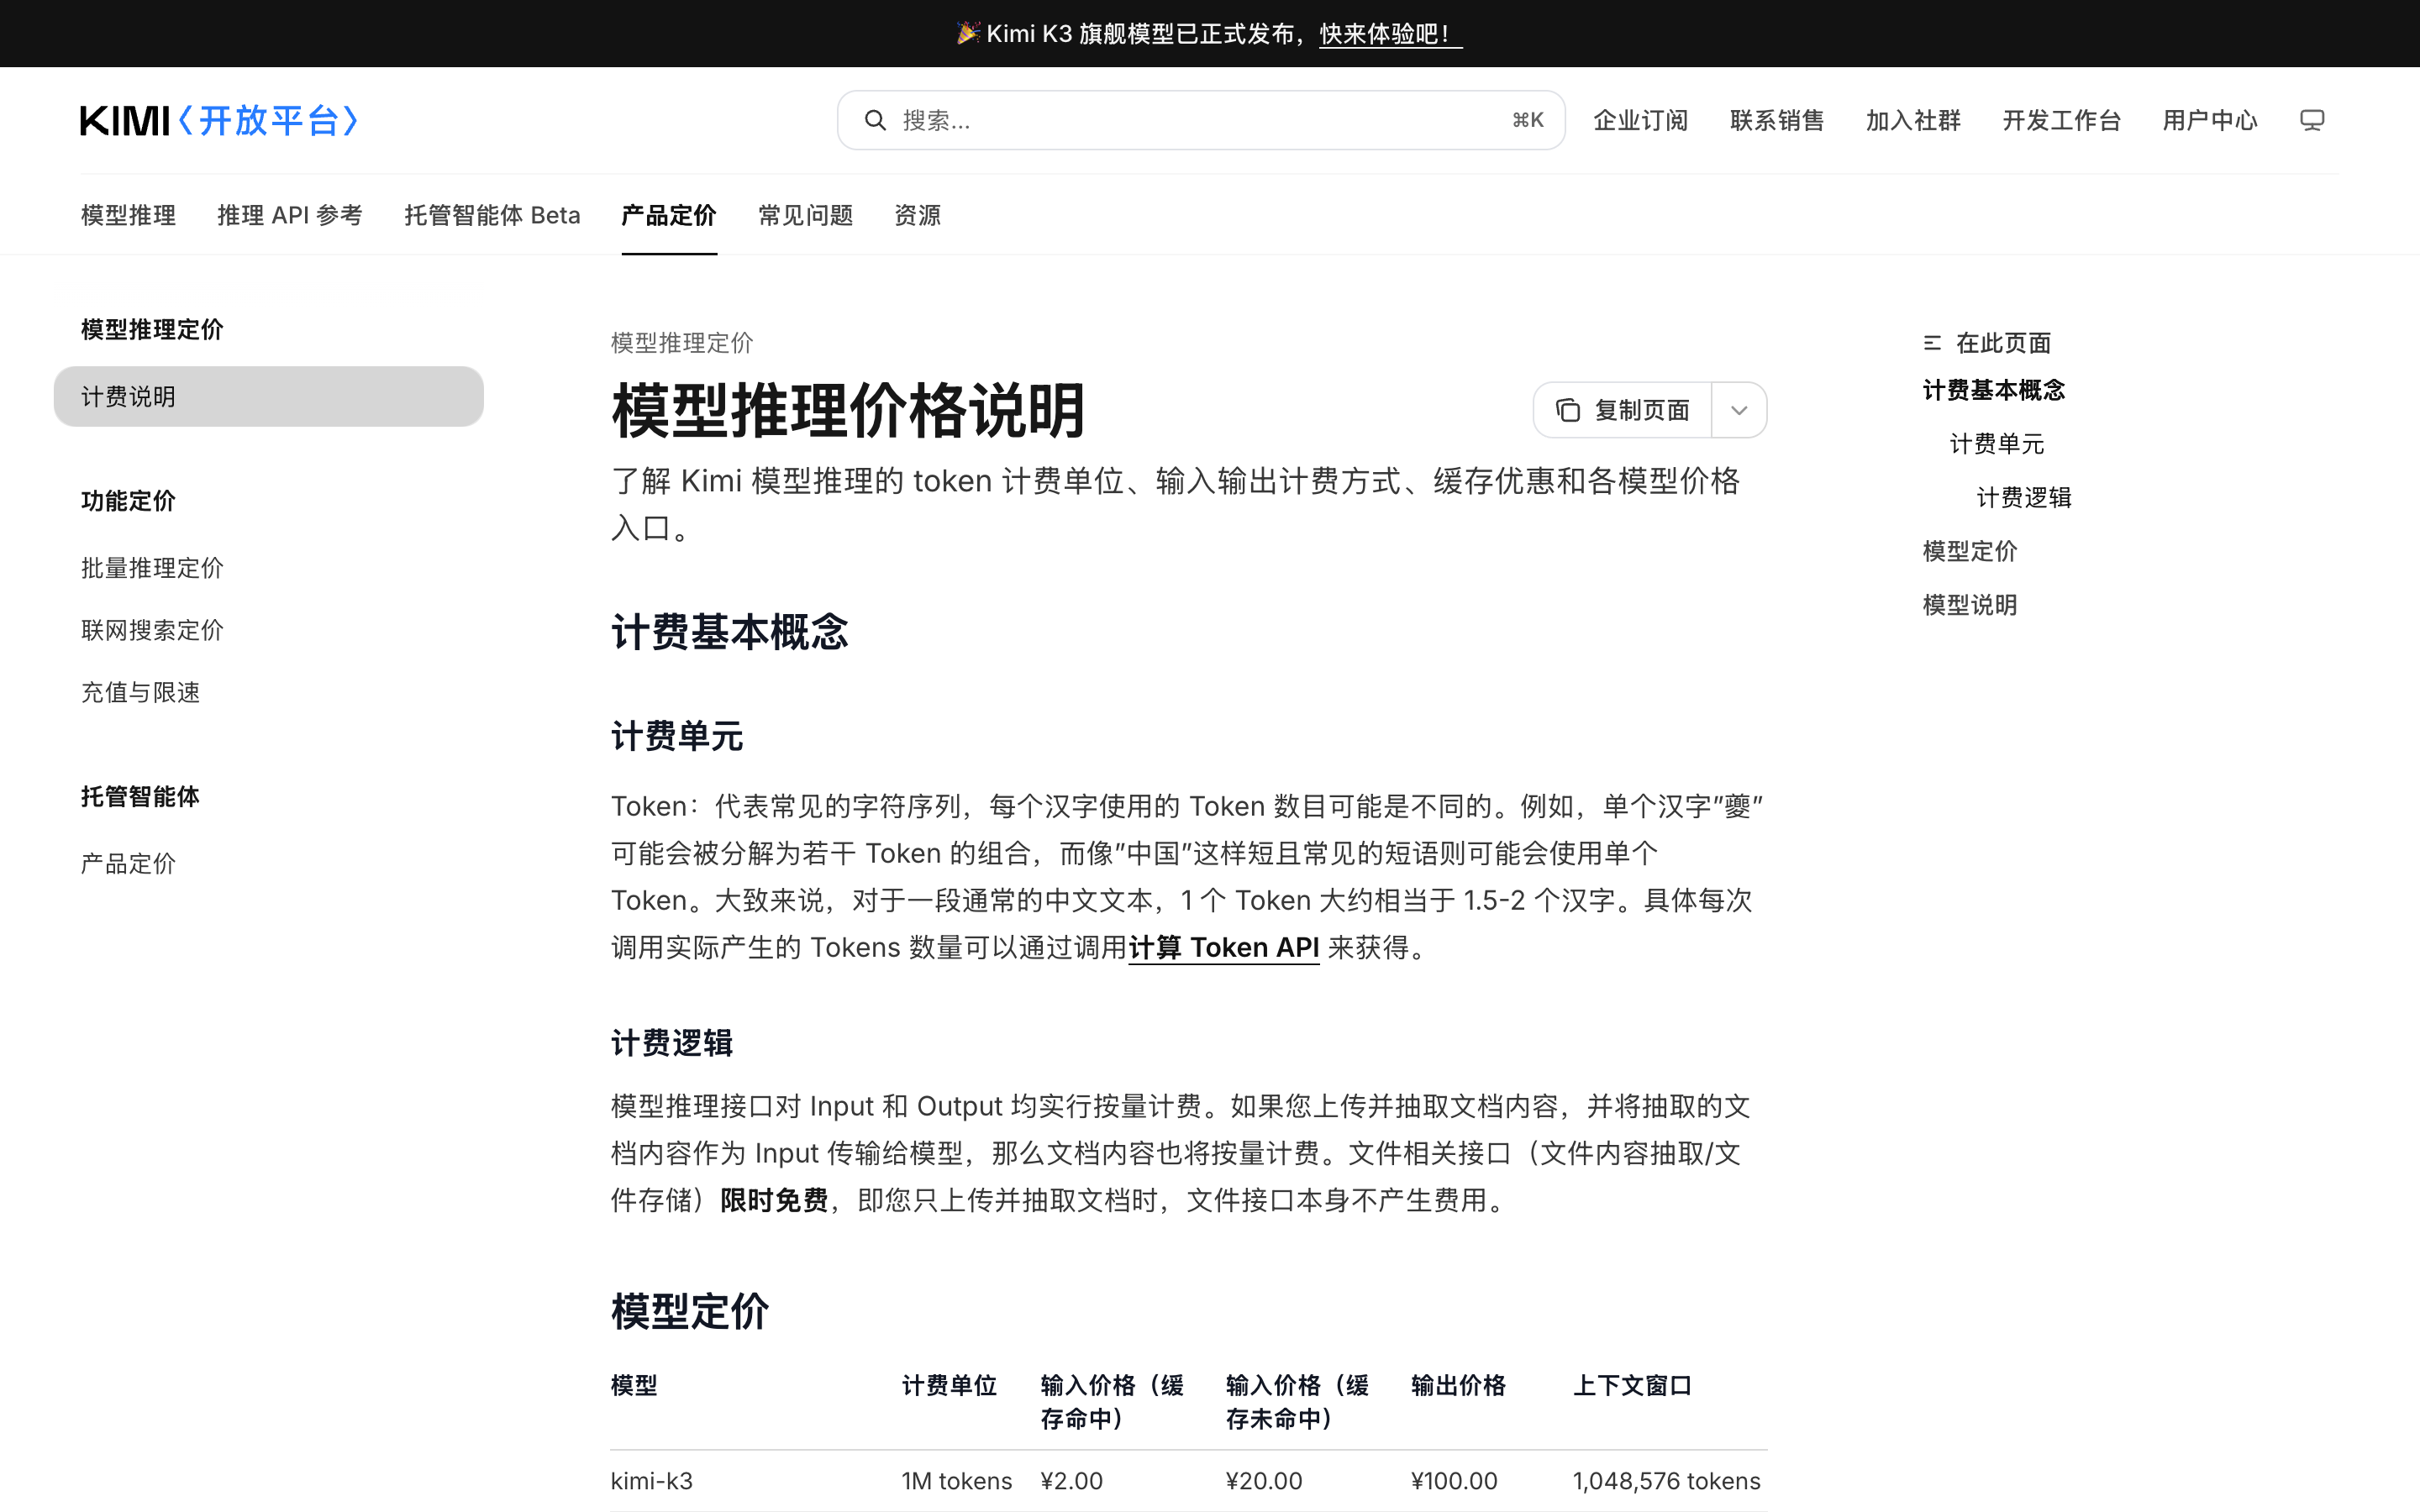Click 加入社群 link

(1913, 120)
